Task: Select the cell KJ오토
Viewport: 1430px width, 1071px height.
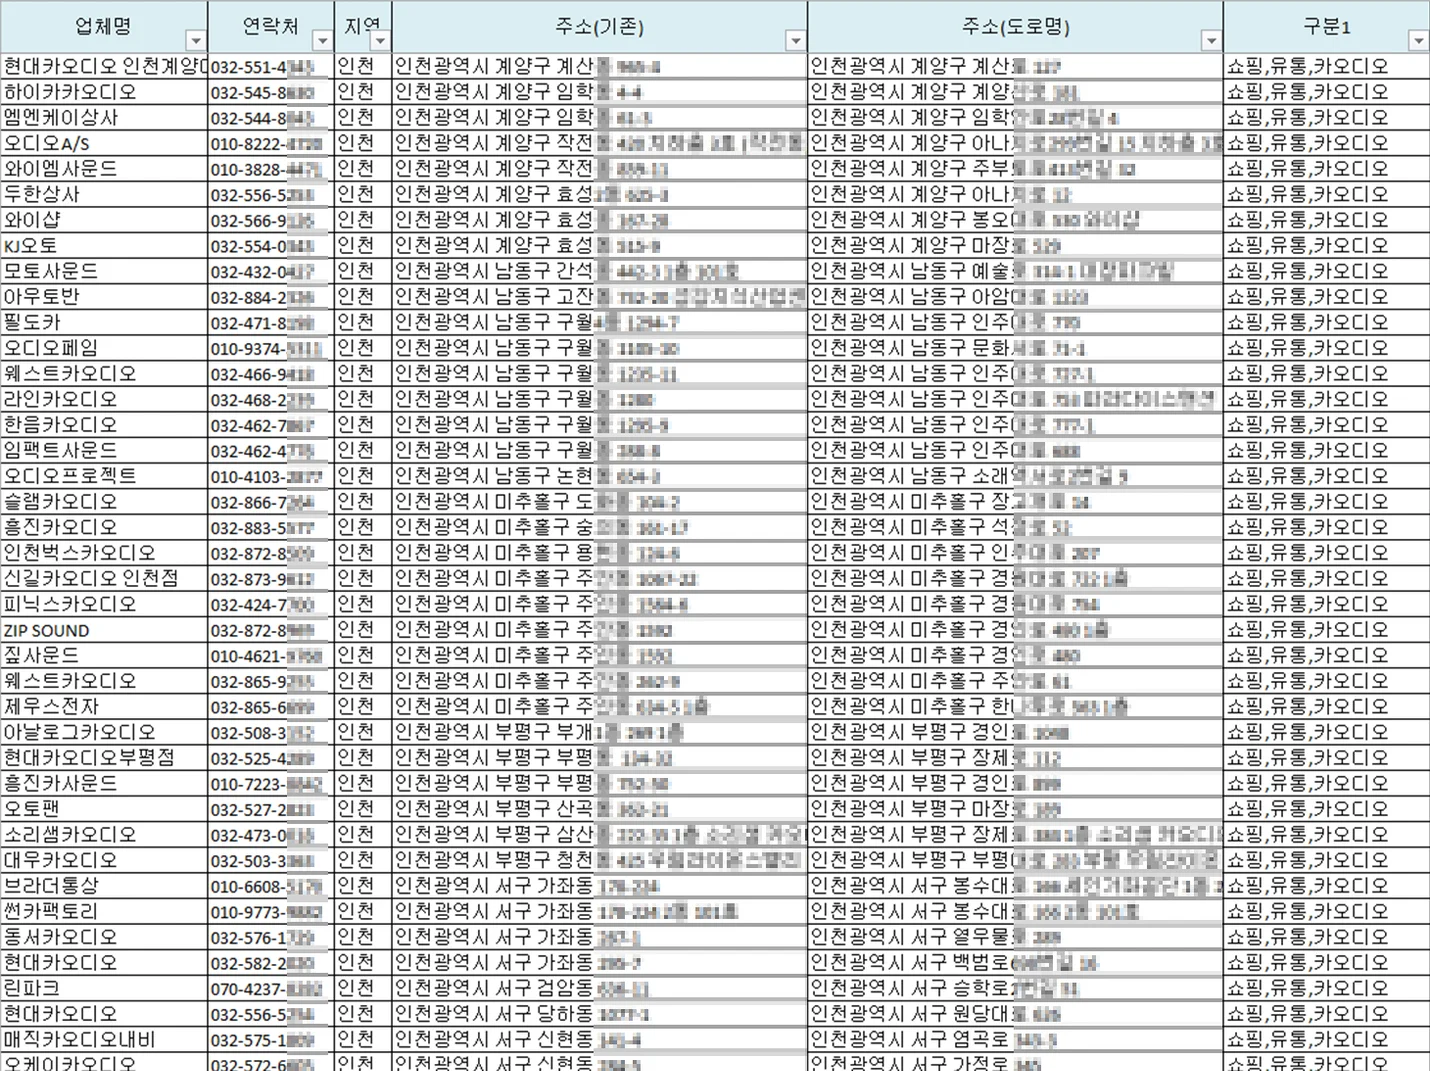Action: pos(104,246)
